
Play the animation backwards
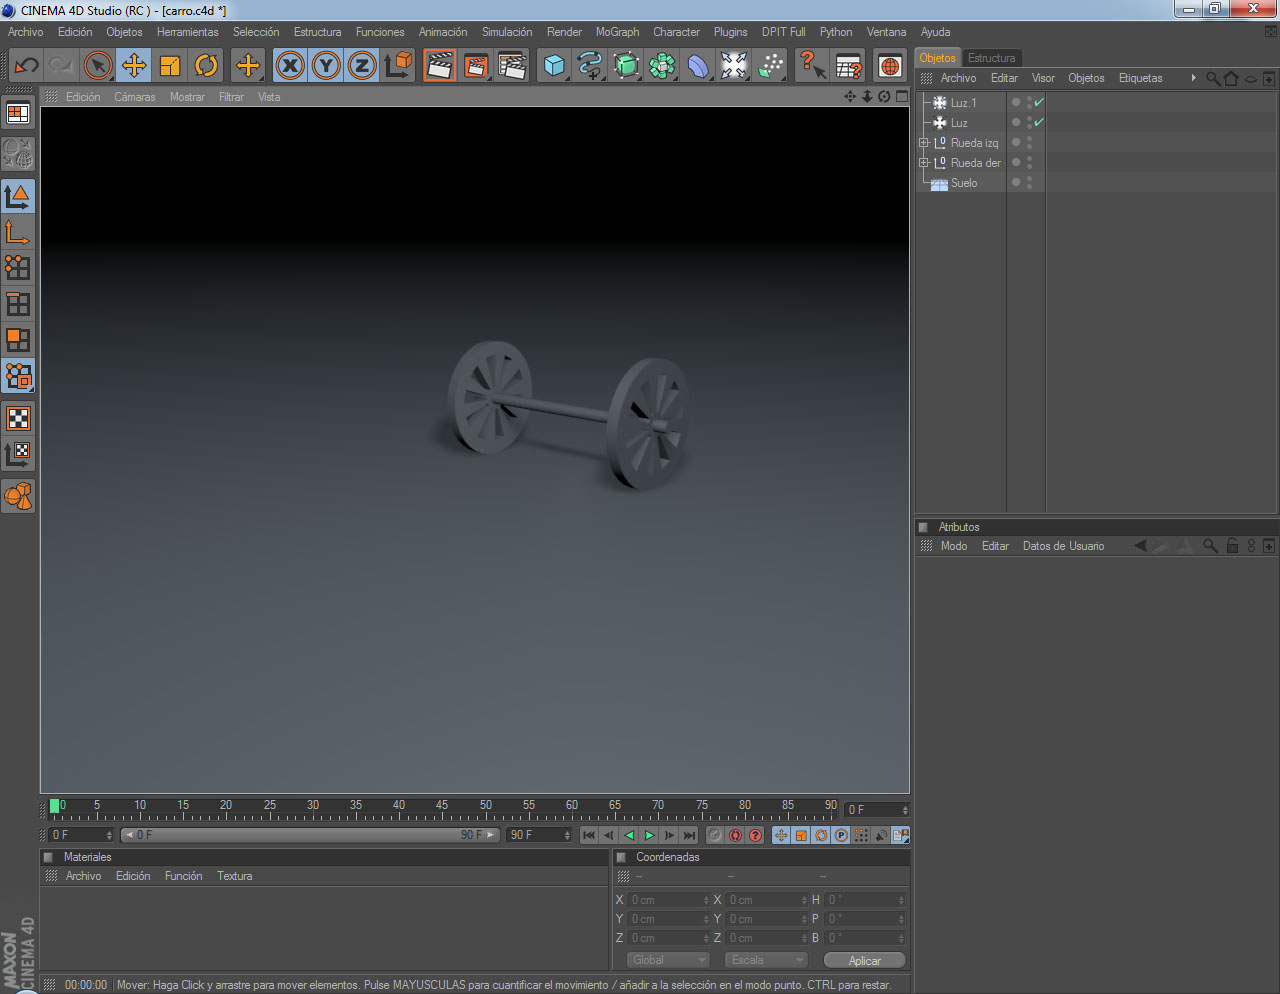click(x=629, y=835)
